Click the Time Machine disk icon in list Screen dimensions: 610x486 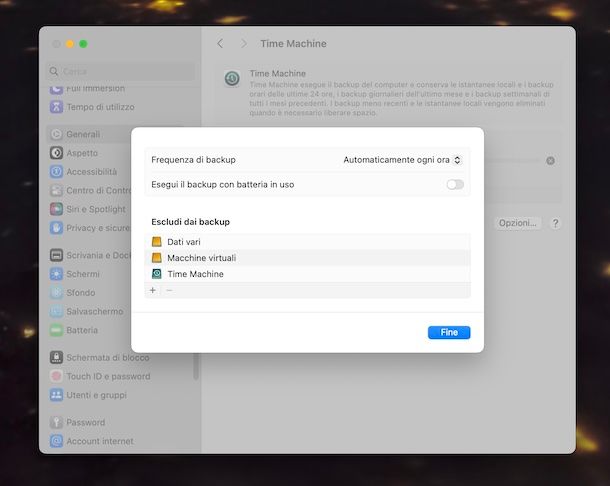point(156,274)
